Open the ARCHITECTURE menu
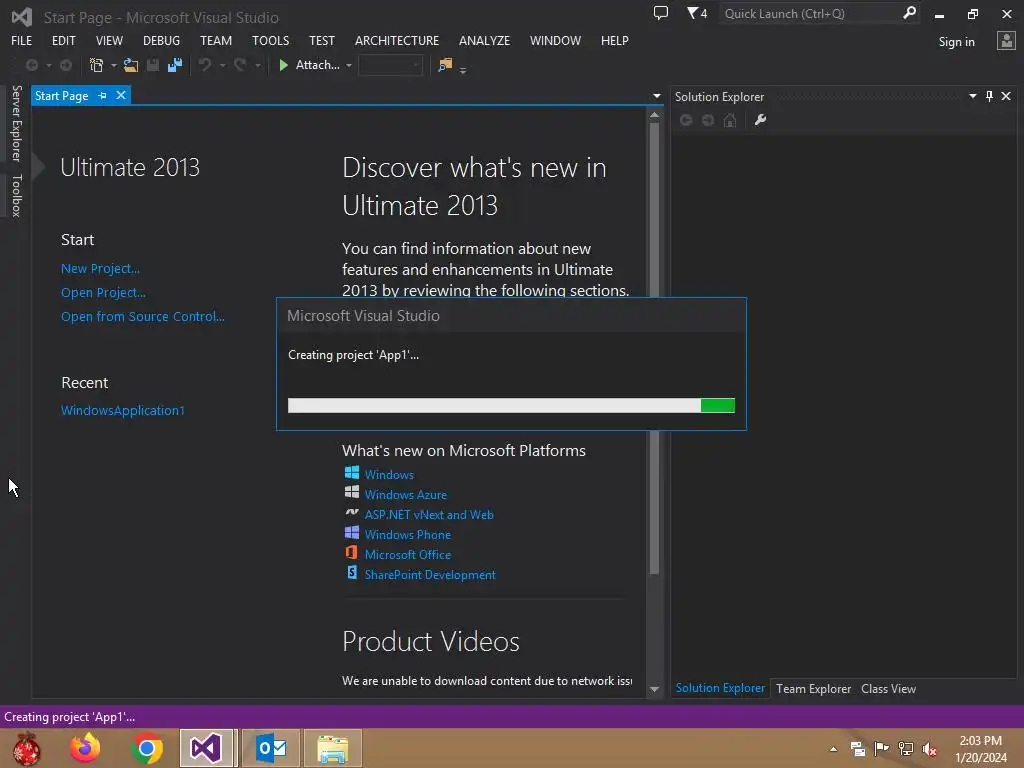 [x=397, y=40]
